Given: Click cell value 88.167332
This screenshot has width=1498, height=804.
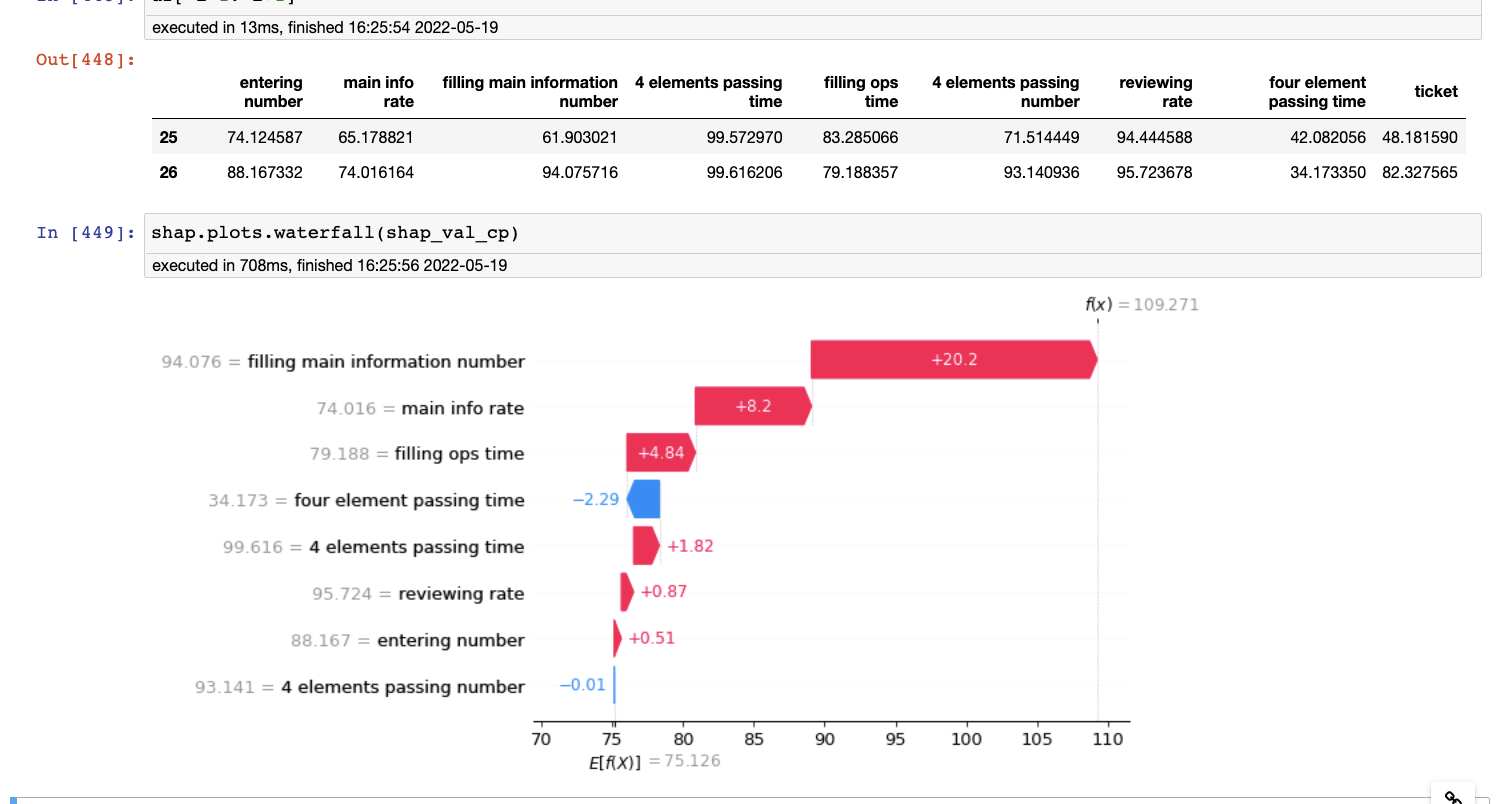Looking at the screenshot, I should (265, 172).
